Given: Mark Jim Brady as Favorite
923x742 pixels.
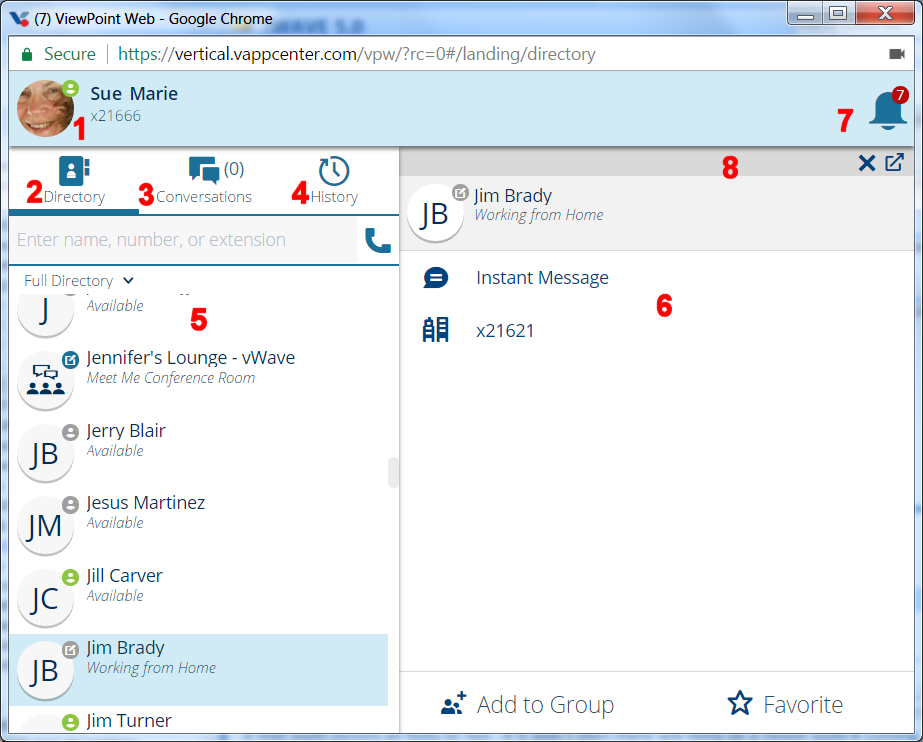Looking at the screenshot, I should (x=785, y=704).
